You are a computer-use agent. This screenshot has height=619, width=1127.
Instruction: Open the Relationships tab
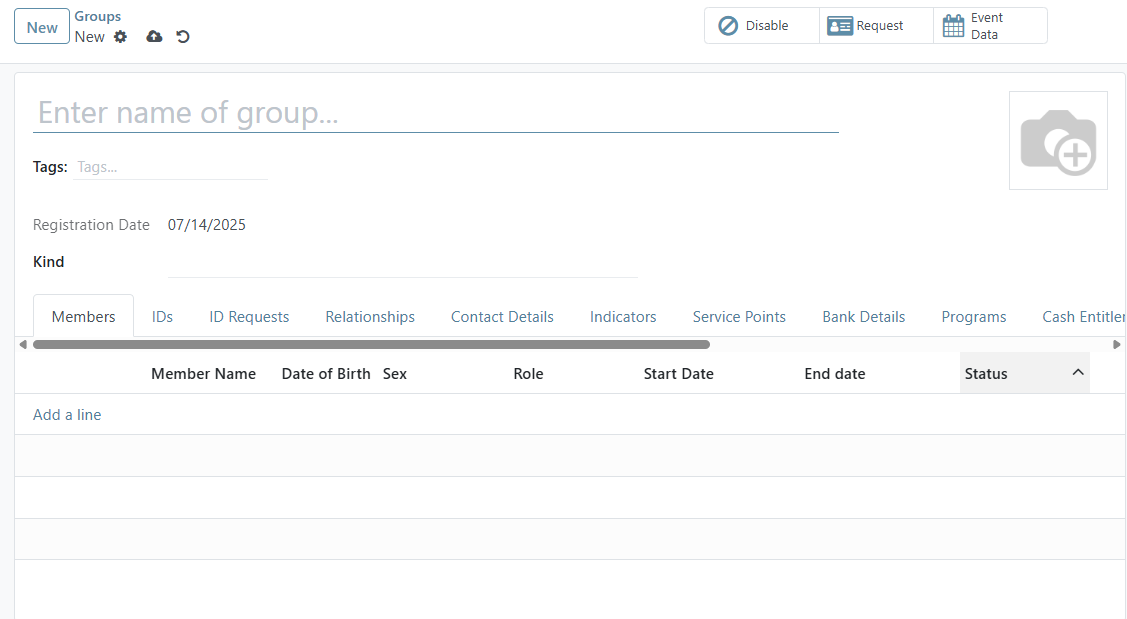pyautogui.click(x=370, y=316)
